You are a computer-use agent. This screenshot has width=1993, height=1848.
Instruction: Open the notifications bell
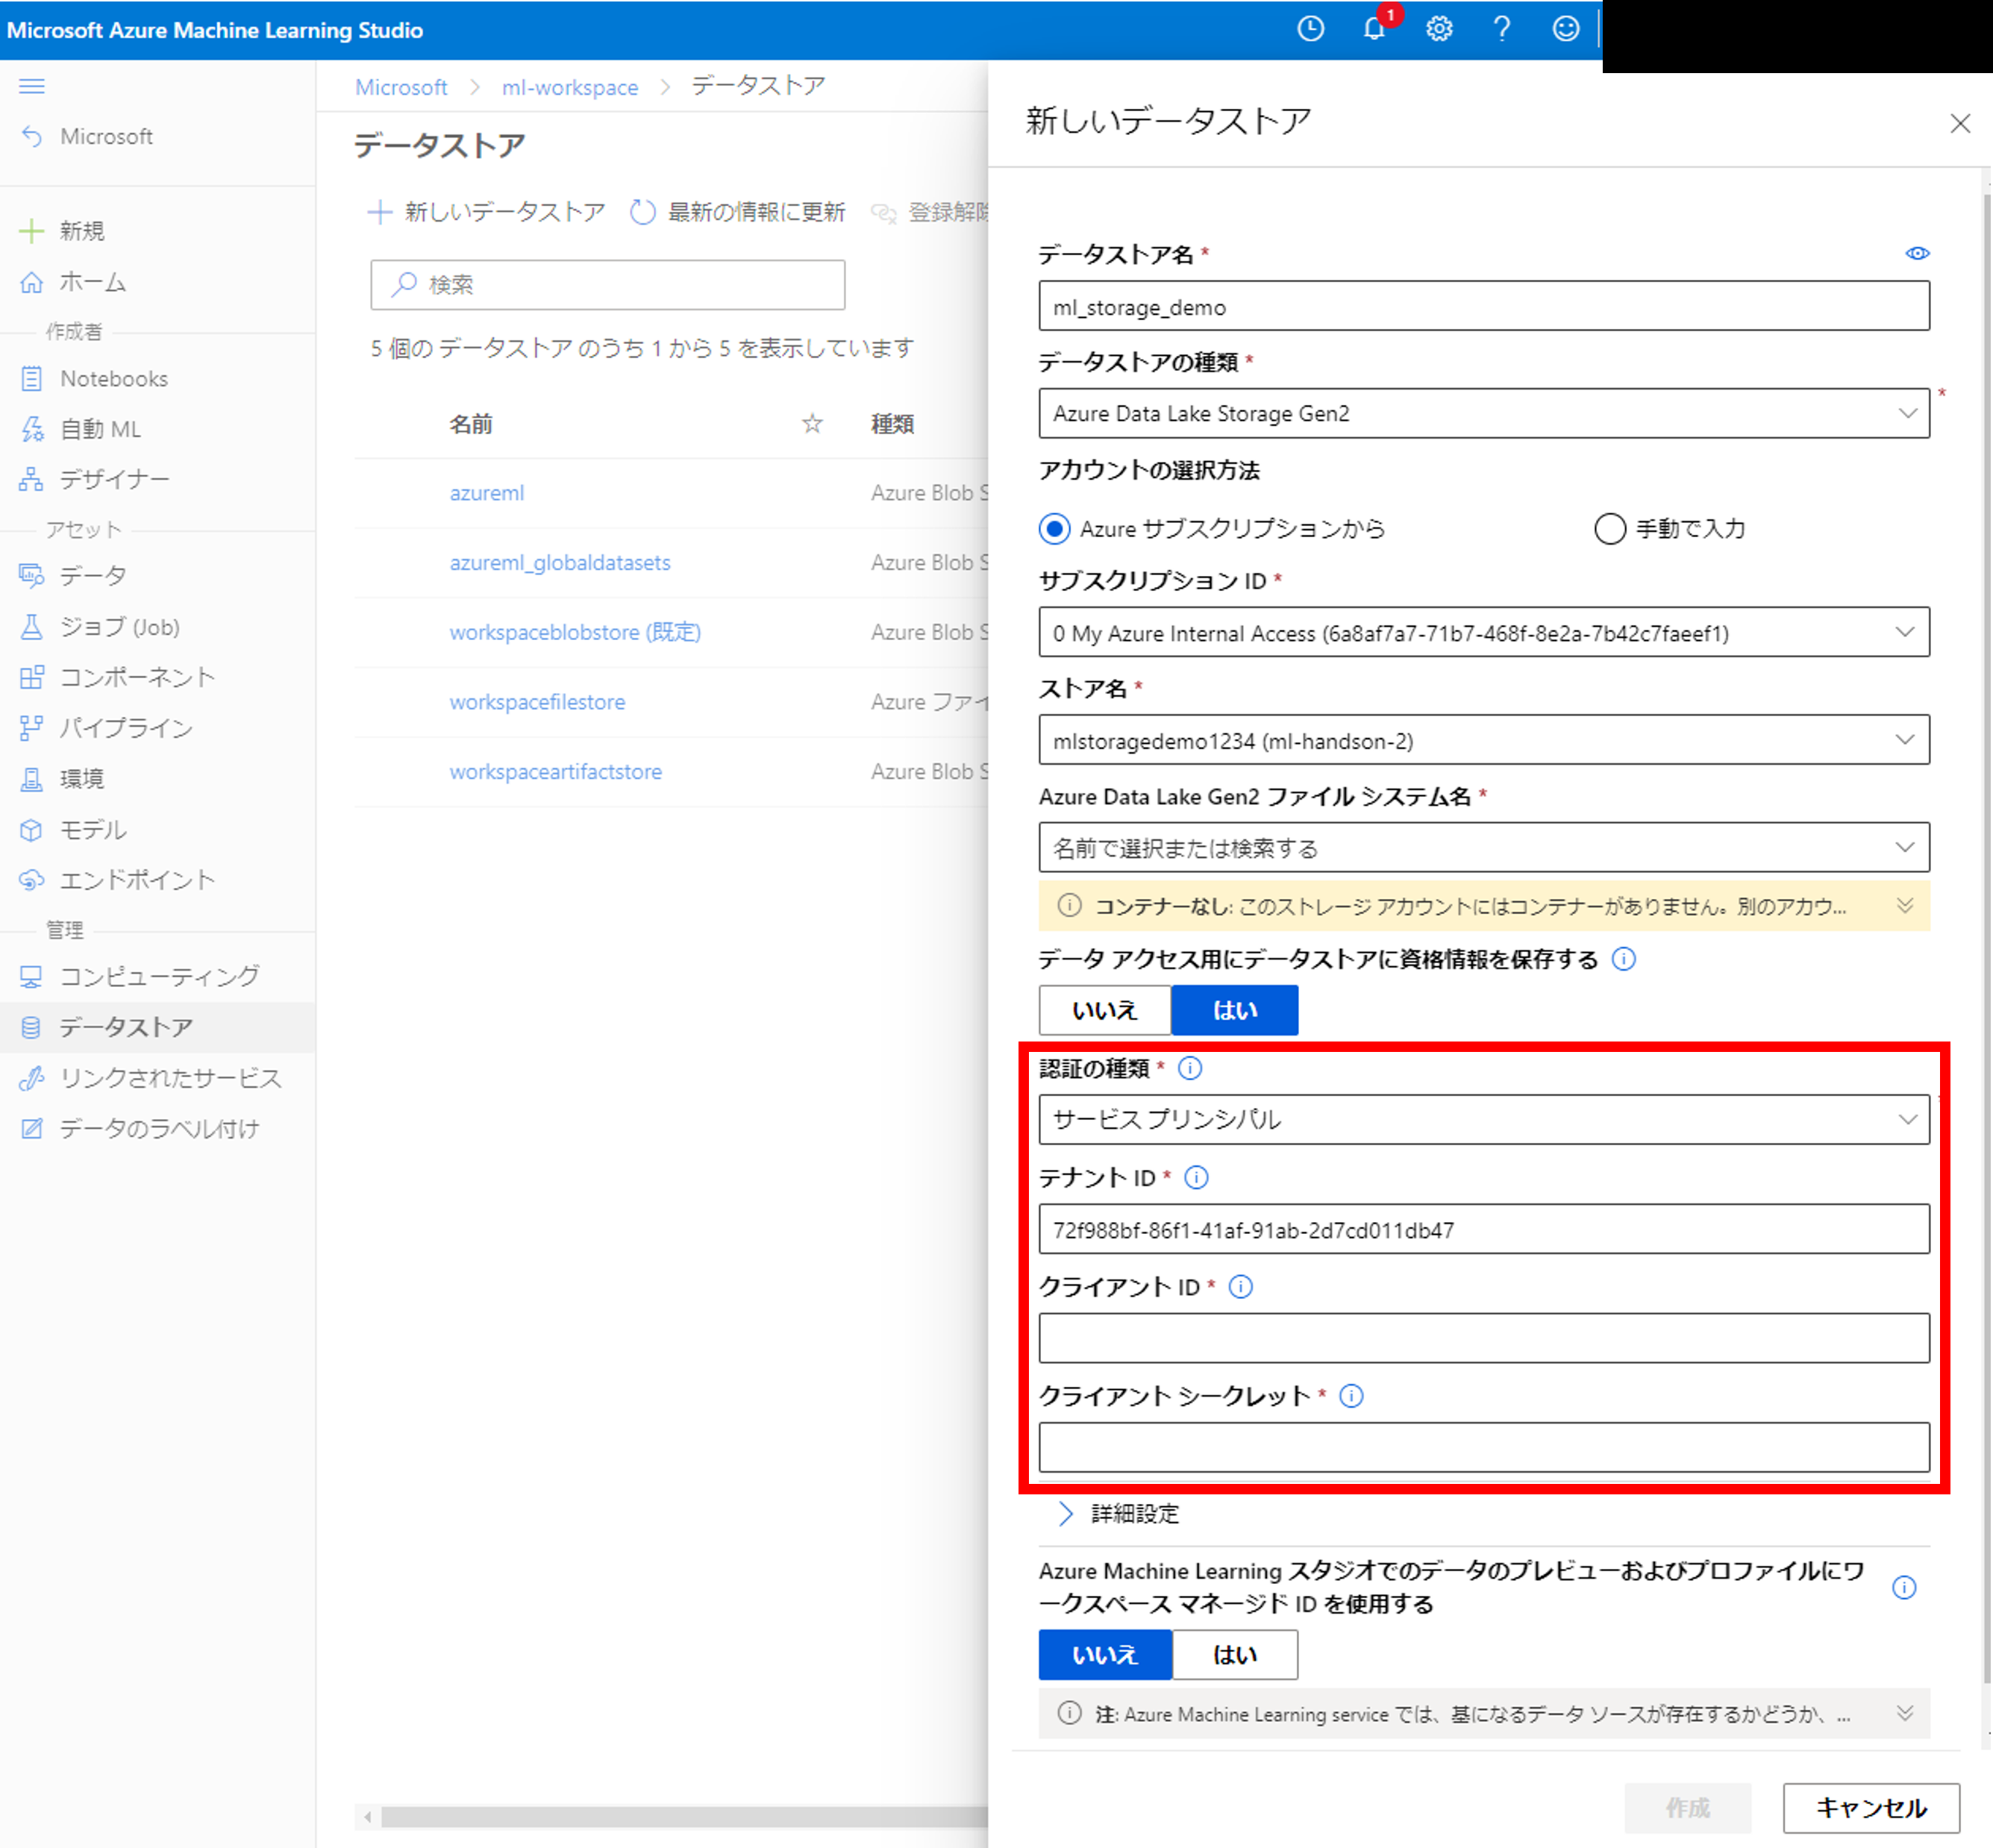1374,29
